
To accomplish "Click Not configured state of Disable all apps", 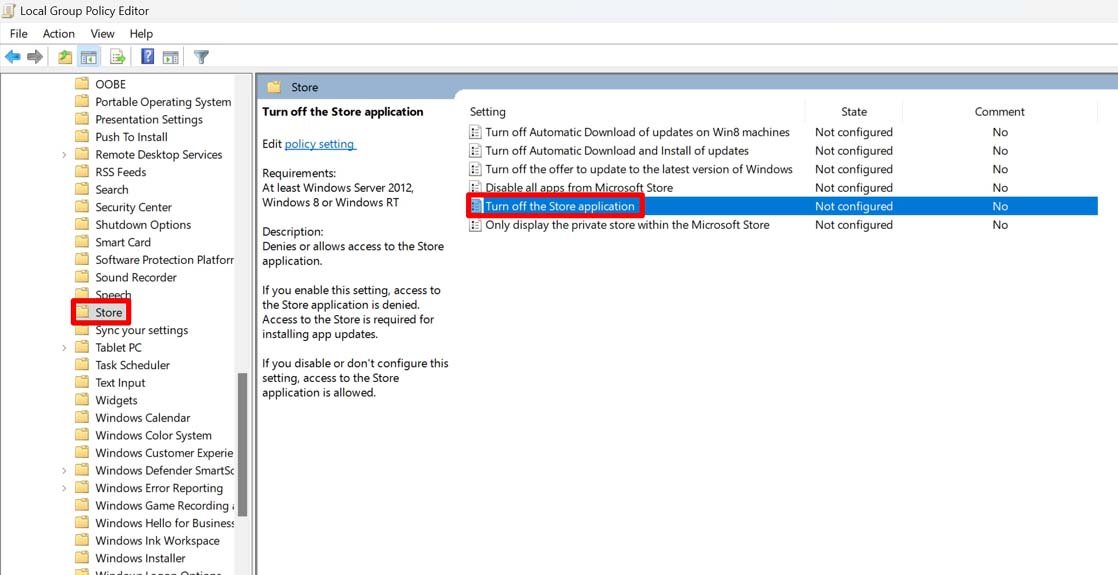I will coord(853,188).
